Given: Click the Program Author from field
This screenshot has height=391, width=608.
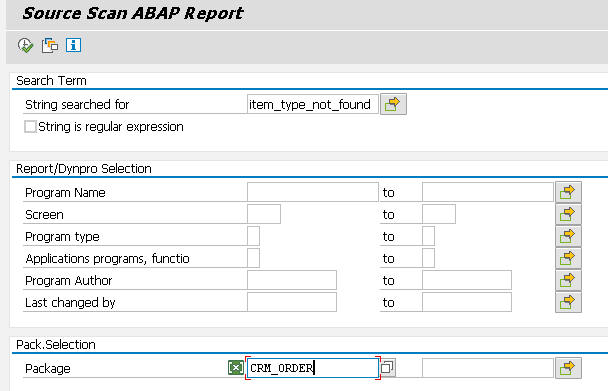Looking at the screenshot, I should (292, 280).
